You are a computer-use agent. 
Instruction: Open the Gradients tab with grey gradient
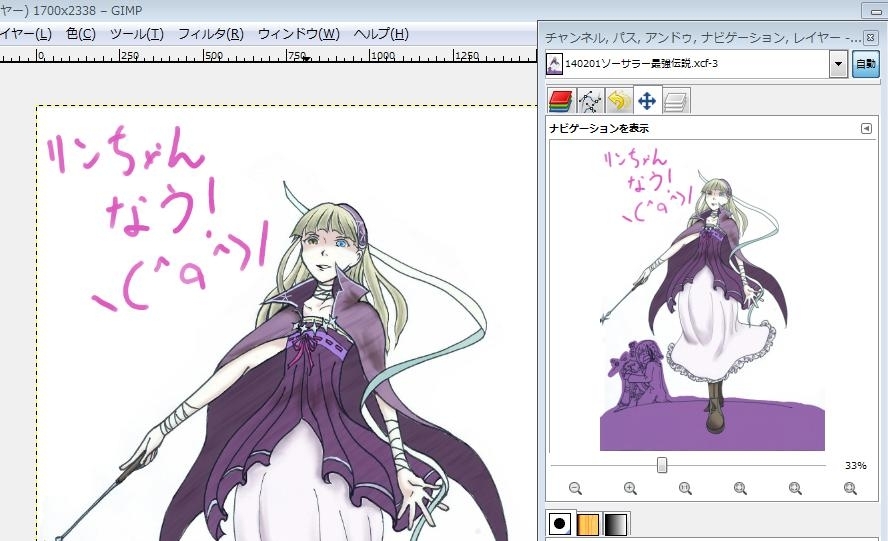[x=616, y=524]
